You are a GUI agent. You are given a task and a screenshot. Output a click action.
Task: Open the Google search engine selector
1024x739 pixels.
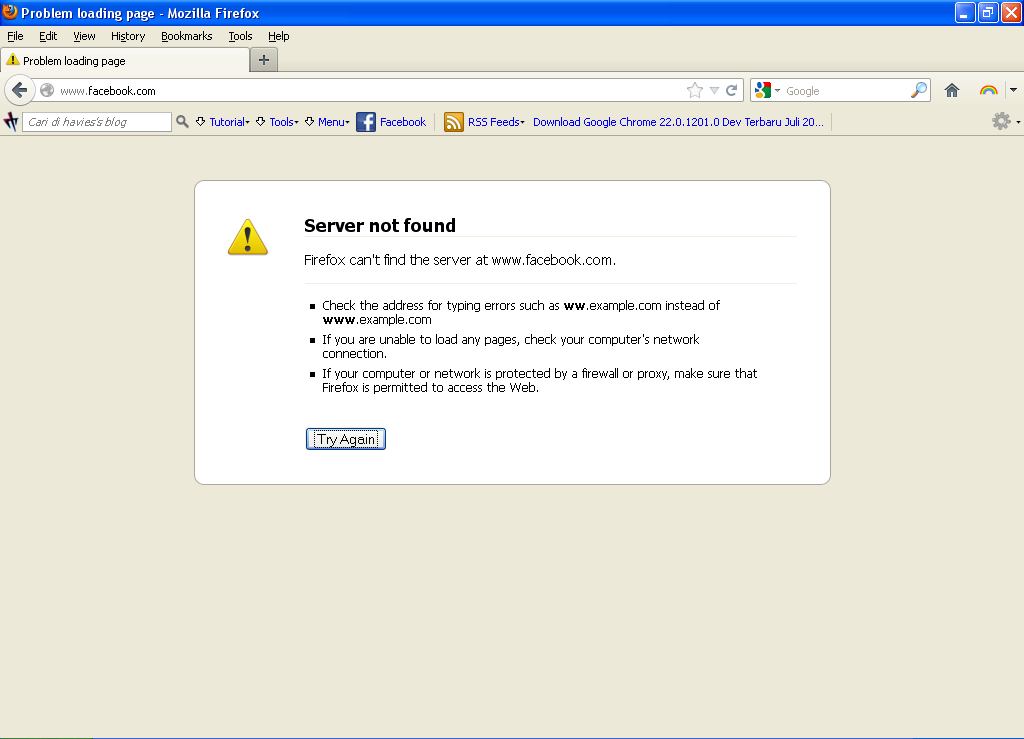pyautogui.click(x=767, y=90)
